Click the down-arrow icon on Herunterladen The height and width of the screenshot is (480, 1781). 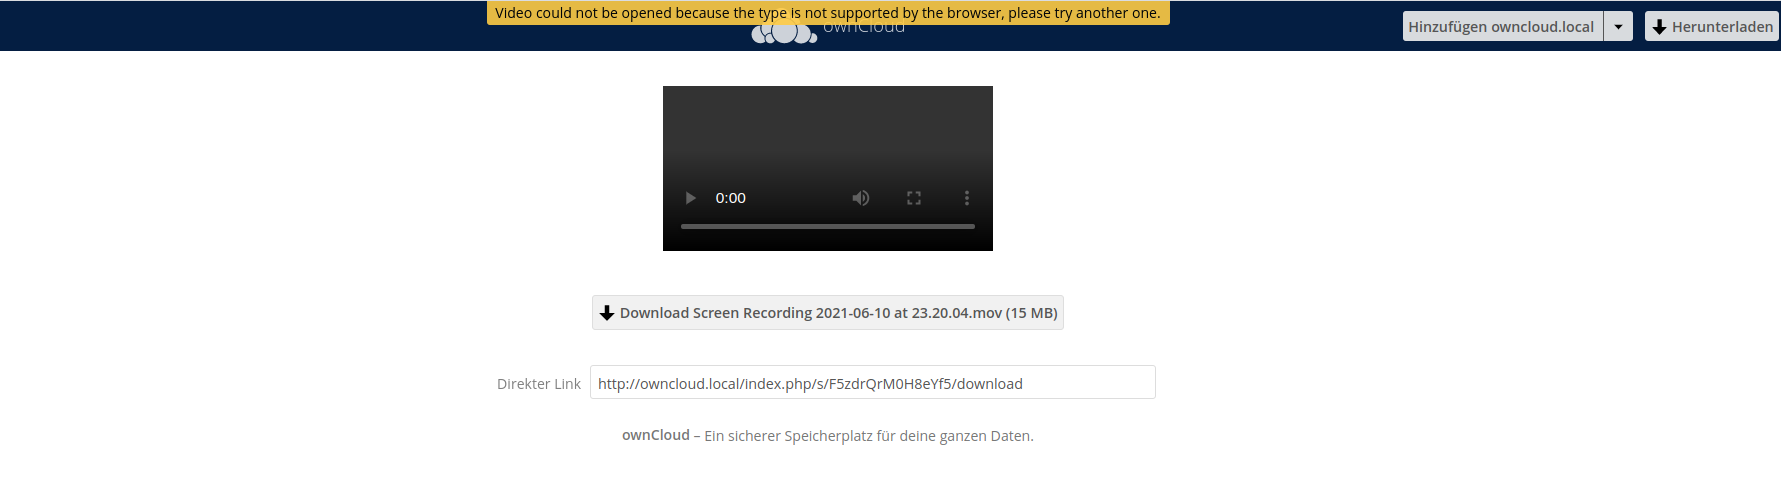point(1659,27)
